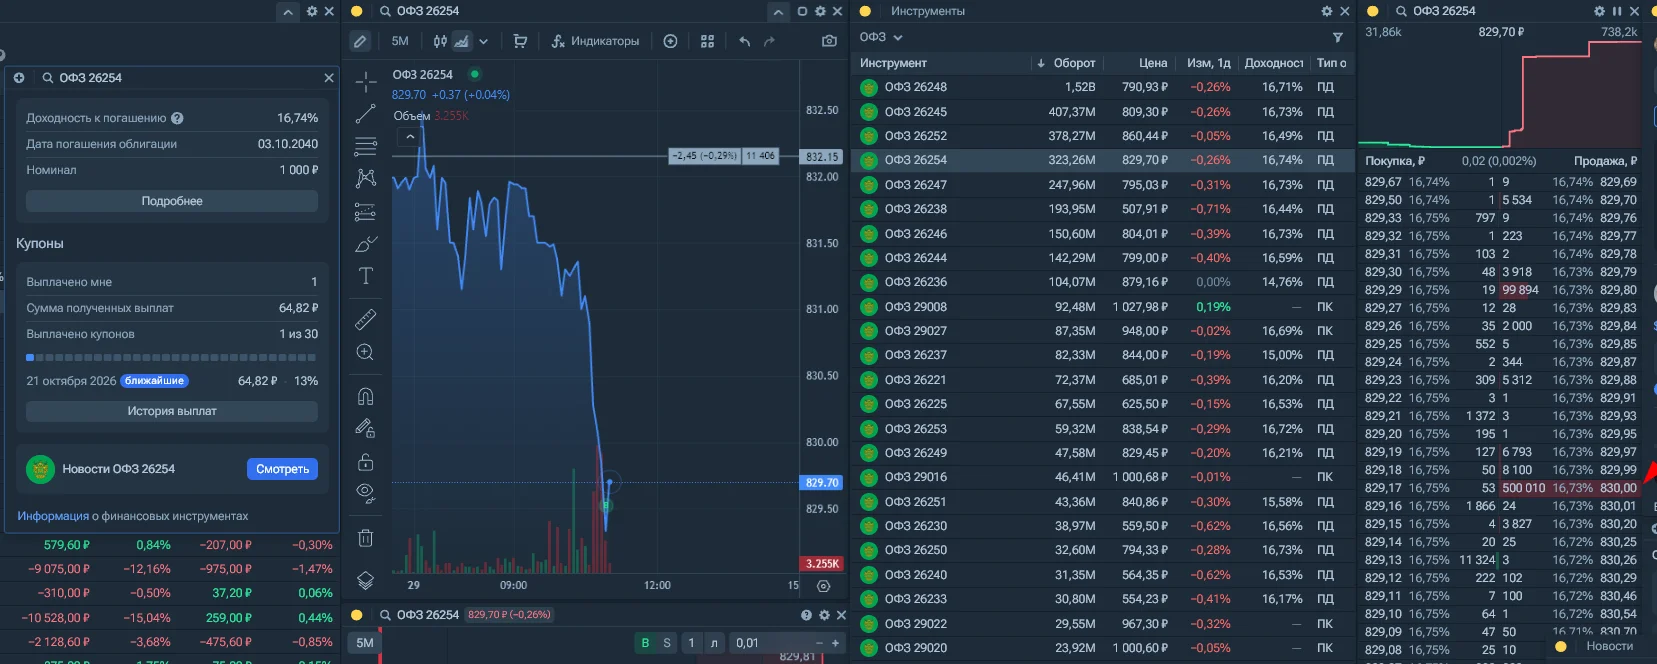Toggle stay-in-drawing-mode pencil lock

366,428
